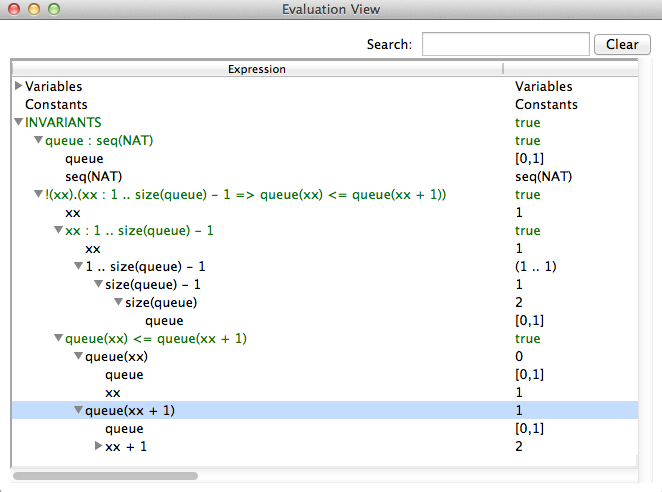Image resolution: width=662 pixels, height=492 pixels.
Task: Collapse the universal quantifier !(xx) node
Action: point(39,195)
